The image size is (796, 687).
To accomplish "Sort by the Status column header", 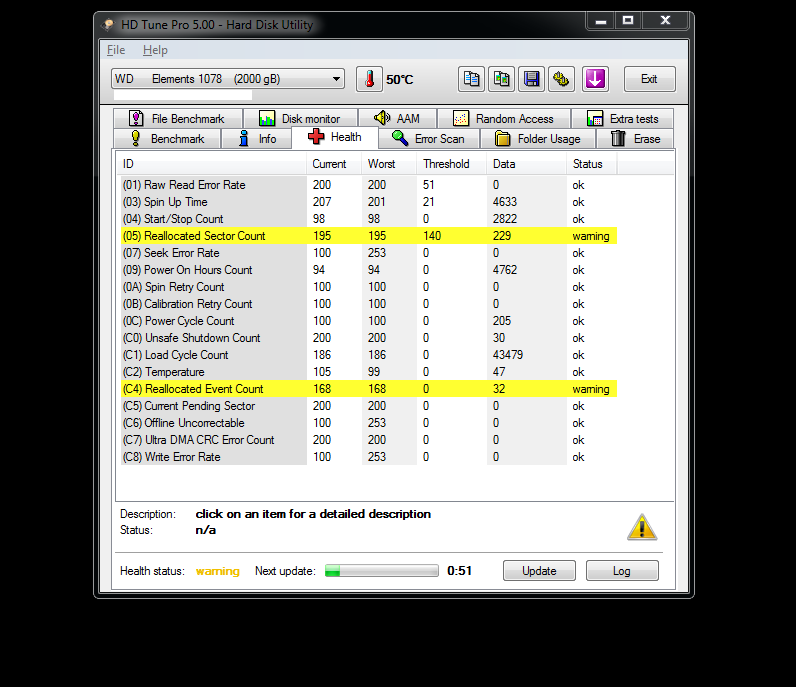I will tap(592, 164).
